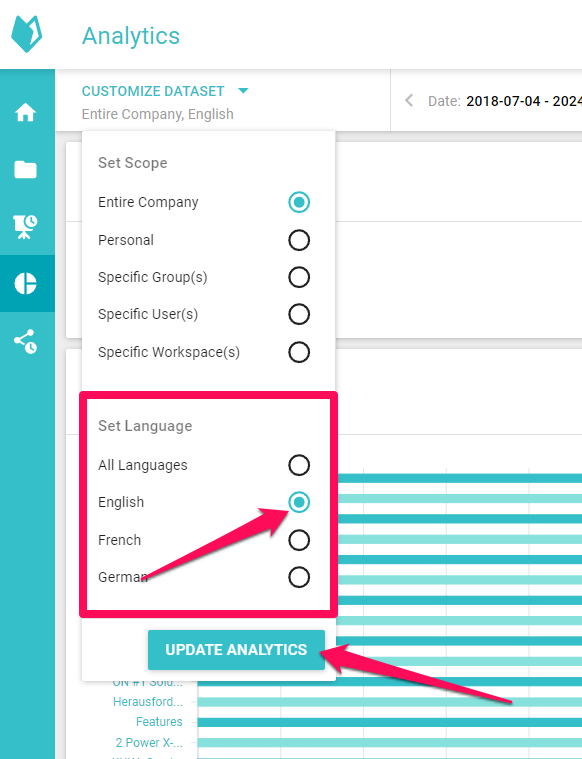Select Personal scope radio
The image size is (582, 759).
click(299, 240)
